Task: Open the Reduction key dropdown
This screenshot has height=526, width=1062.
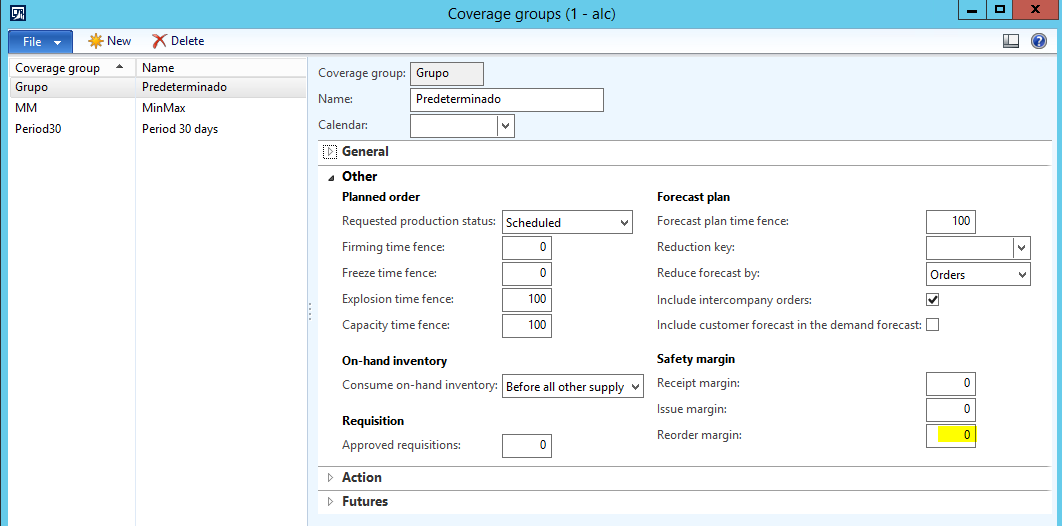Action: pos(1021,248)
